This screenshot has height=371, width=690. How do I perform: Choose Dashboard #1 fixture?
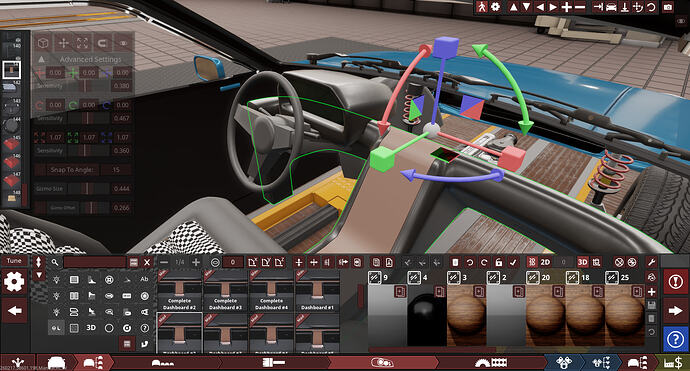pos(317,291)
